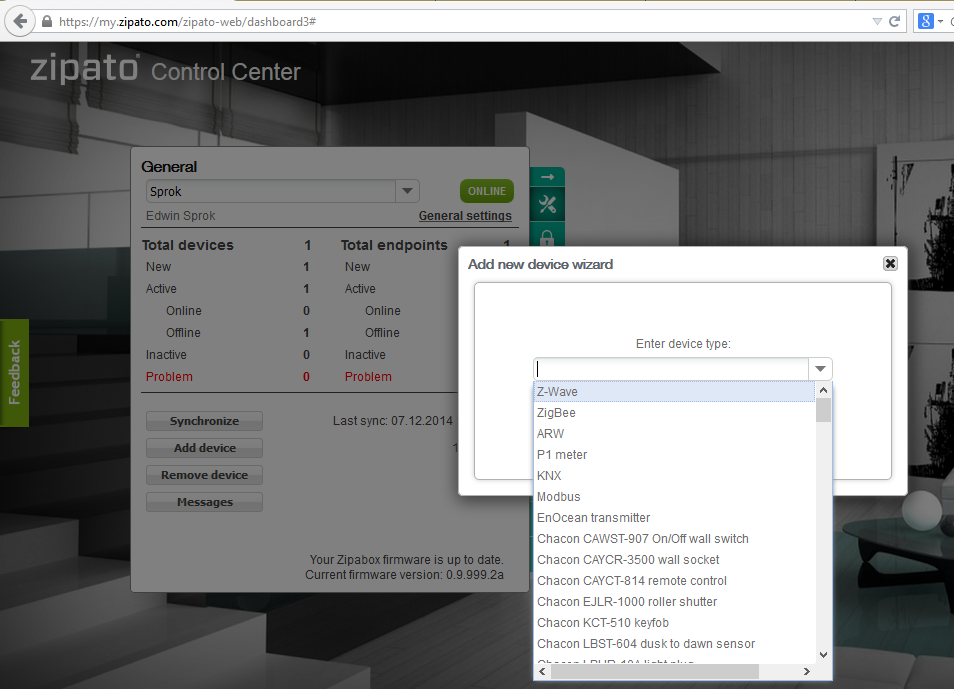Image resolution: width=954 pixels, height=689 pixels.
Task: Open the padlock security sidebar tab
Action: click(x=548, y=236)
